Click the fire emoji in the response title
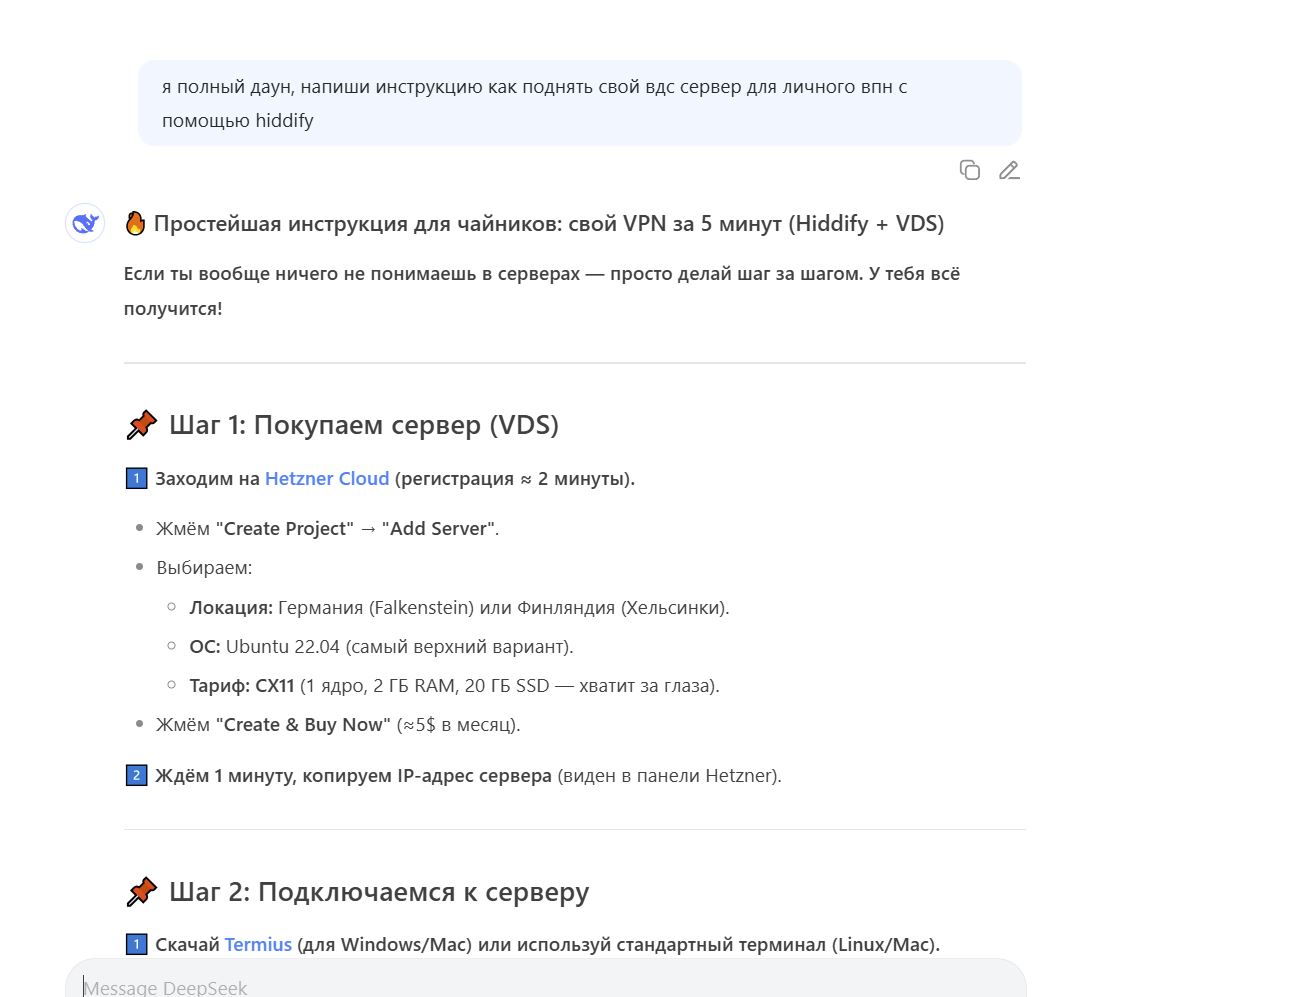The image size is (1292, 997). point(135,223)
